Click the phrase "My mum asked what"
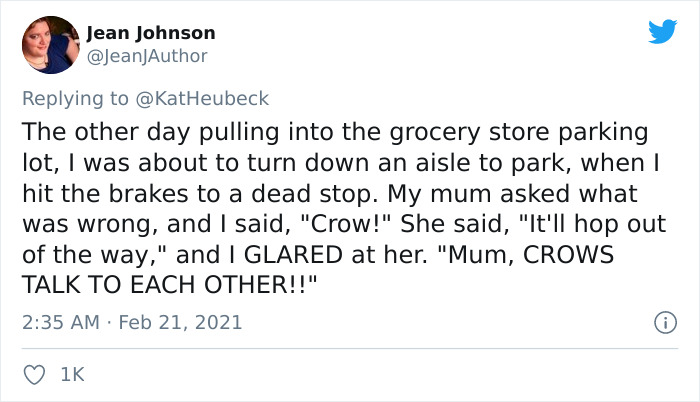The image size is (700, 402). [512, 194]
